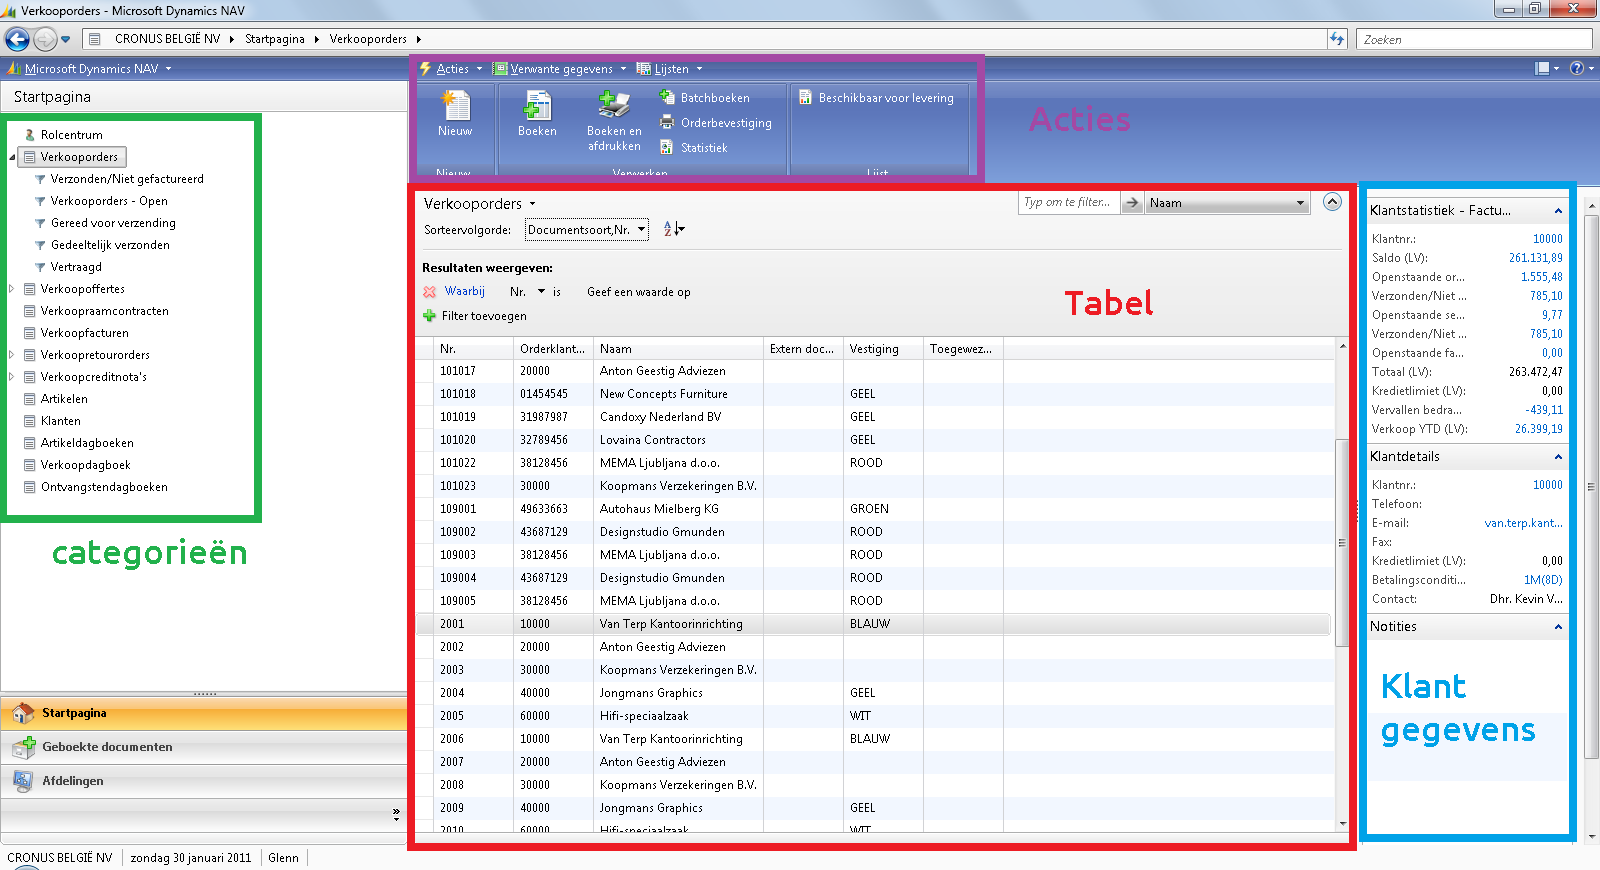Viewport: 1600px width, 870px height.
Task: Select Rolcentrum in navigation tree
Action: coord(71,135)
